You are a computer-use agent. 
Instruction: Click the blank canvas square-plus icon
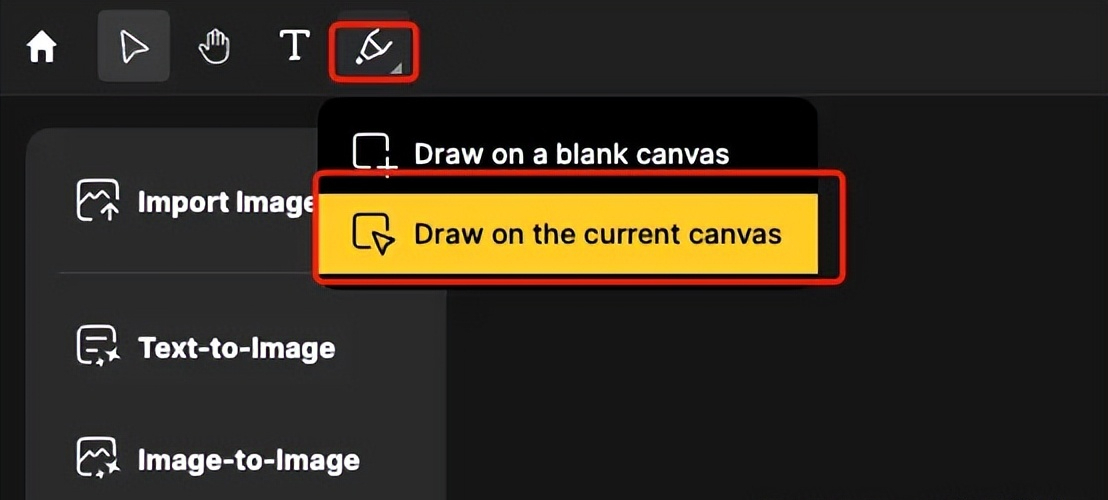[x=373, y=155]
